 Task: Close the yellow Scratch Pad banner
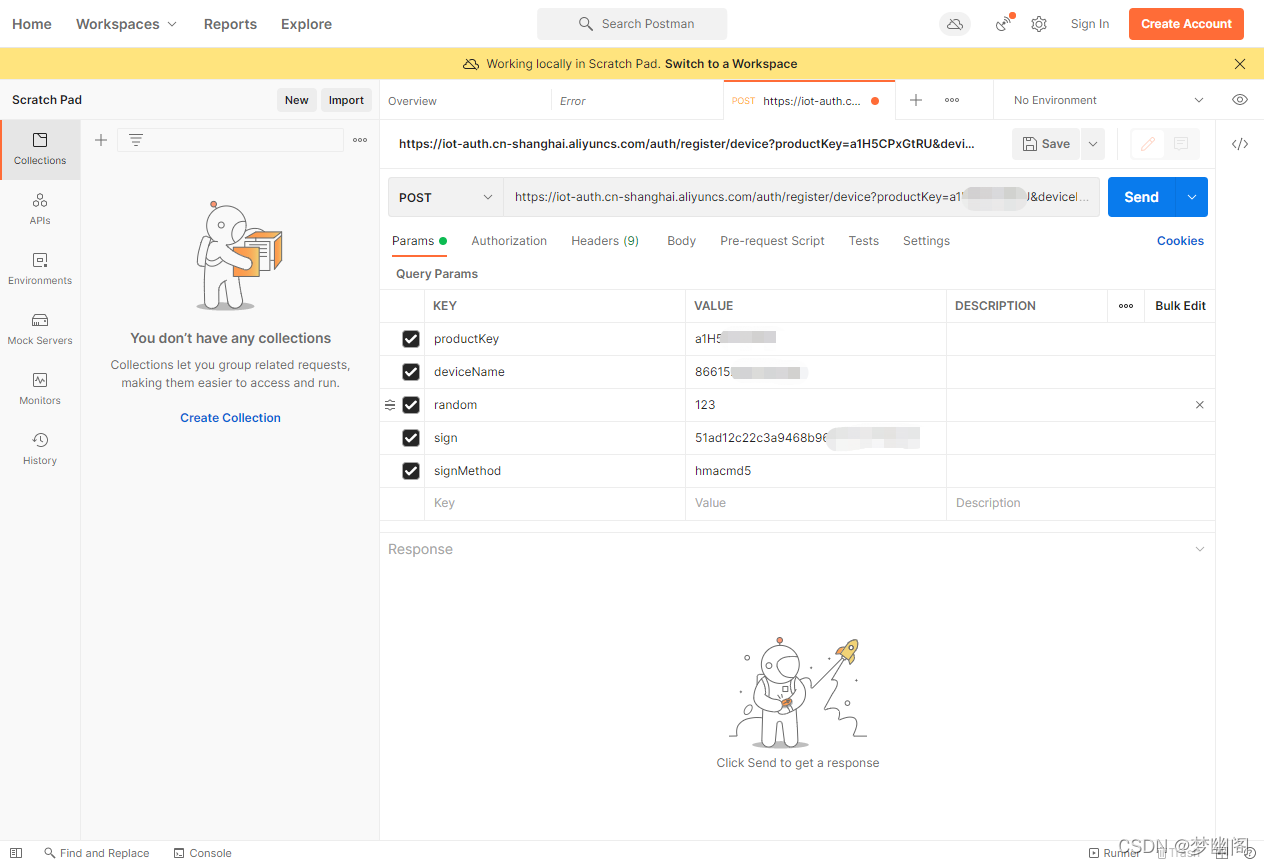[x=1240, y=64]
